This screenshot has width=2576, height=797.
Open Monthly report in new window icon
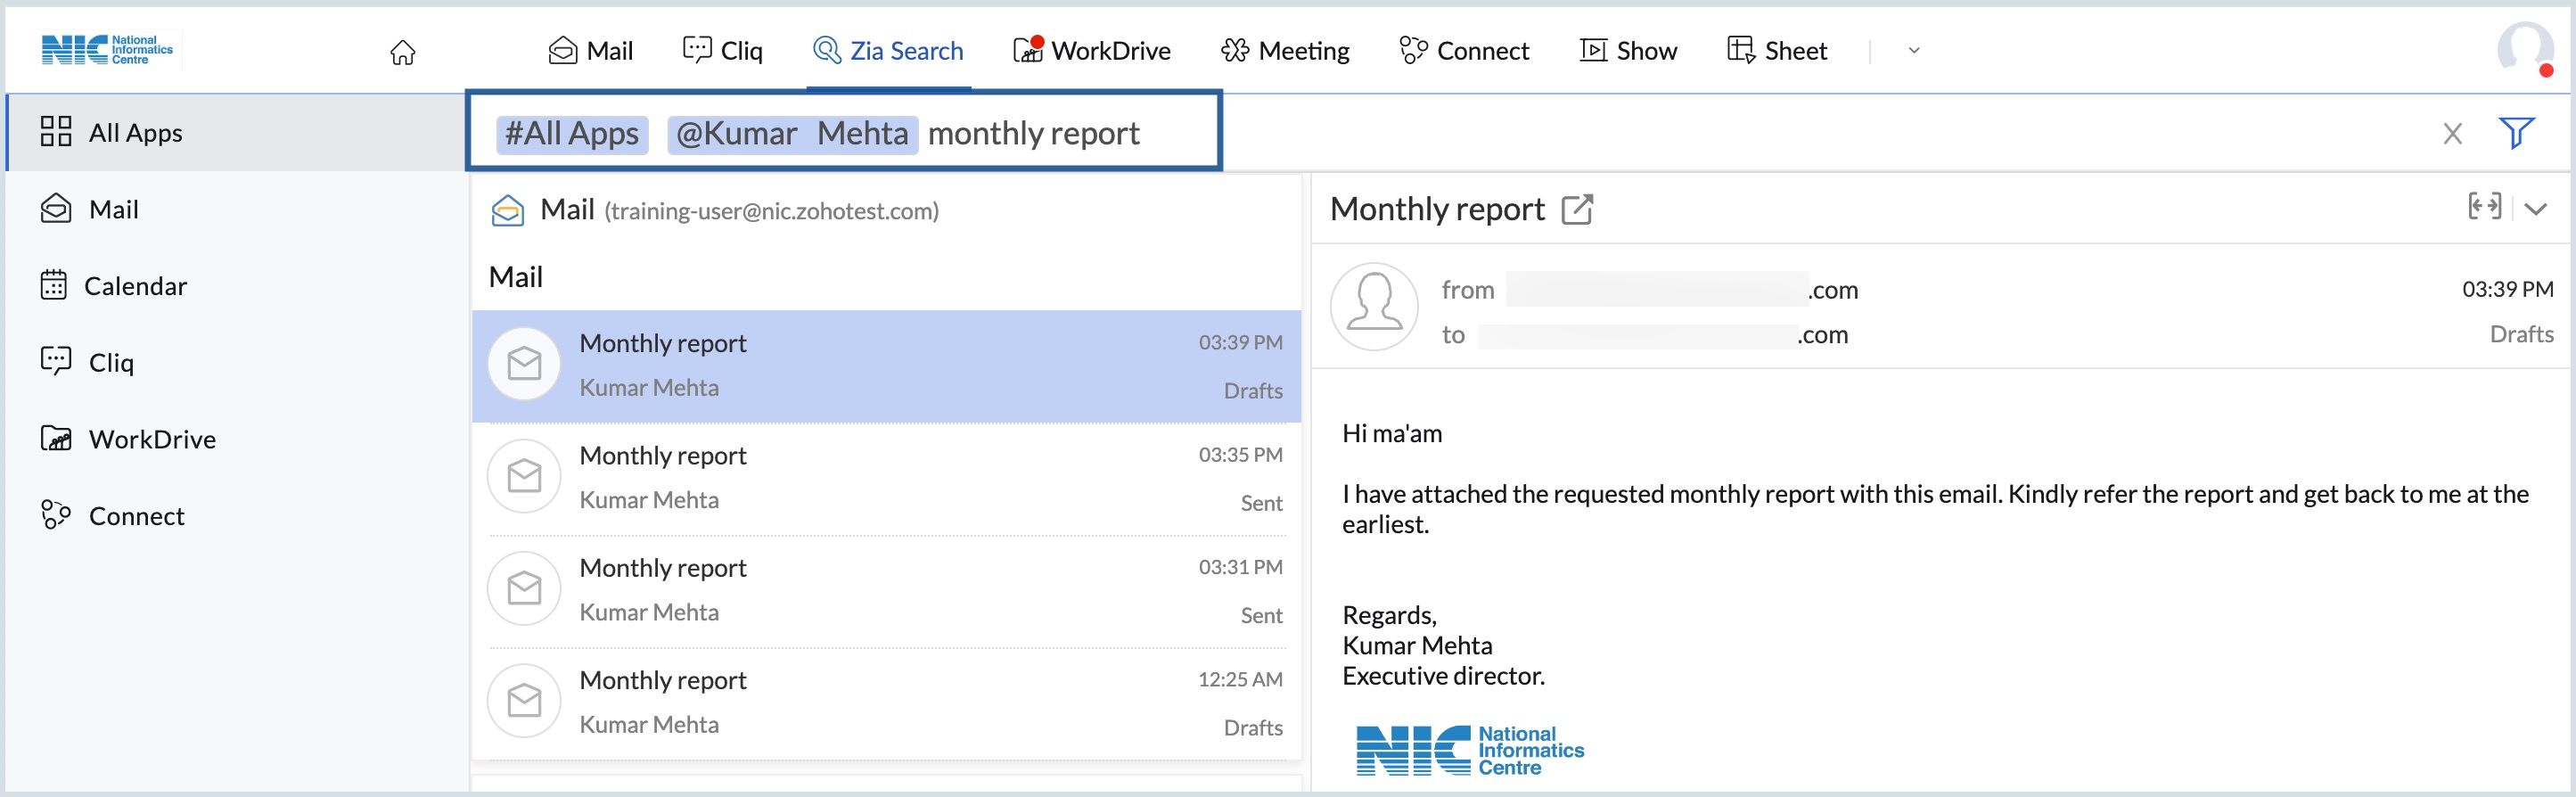[1576, 210]
